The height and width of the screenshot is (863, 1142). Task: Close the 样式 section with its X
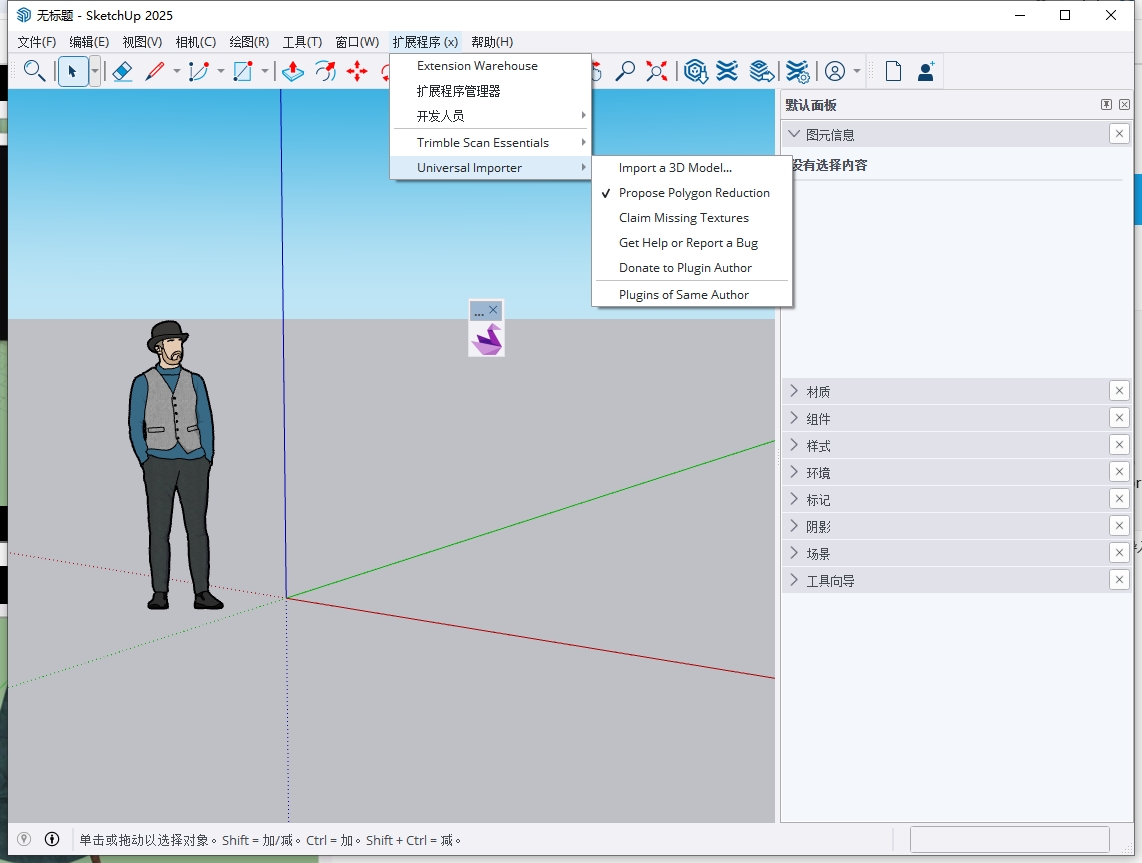click(x=1119, y=444)
